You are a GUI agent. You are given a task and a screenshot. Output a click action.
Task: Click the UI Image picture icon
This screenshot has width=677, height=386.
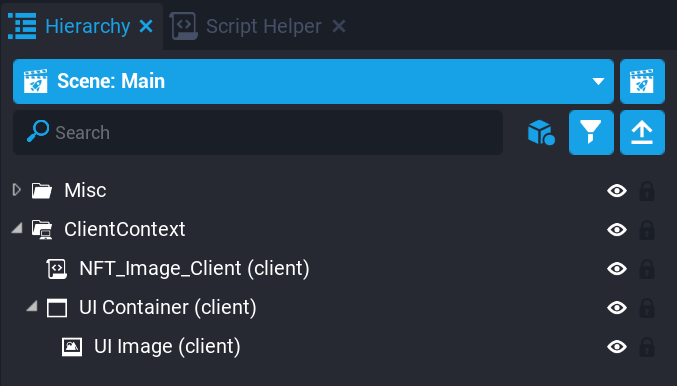click(x=72, y=347)
